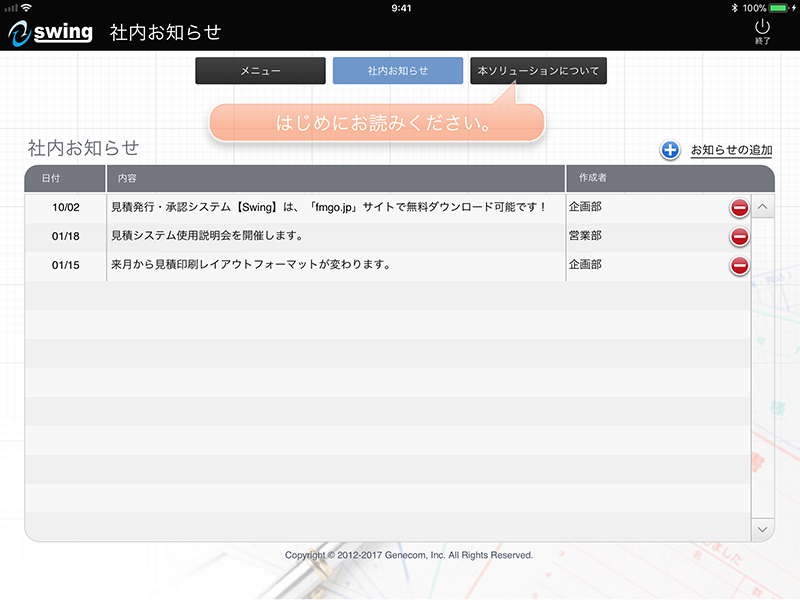Open 本ソリューションについて tab
The height and width of the screenshot is (600, 800).
pyautogui.click(x=538, y=71)
